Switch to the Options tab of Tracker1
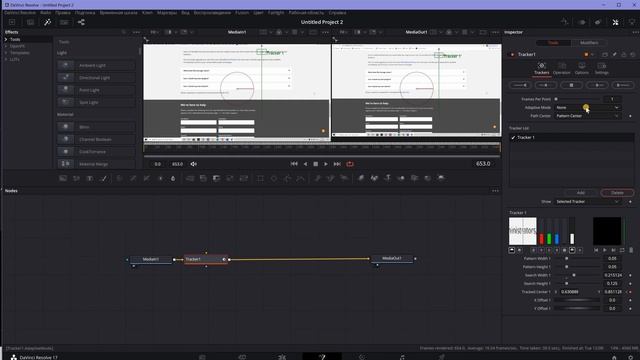Screen dimensions: 640x360 click(582, 69)
